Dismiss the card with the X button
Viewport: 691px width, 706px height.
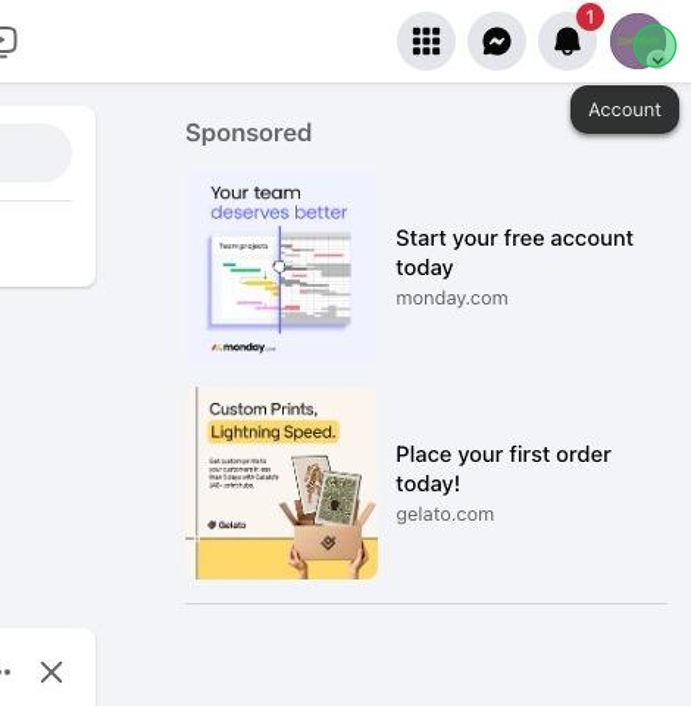(51, 672)
